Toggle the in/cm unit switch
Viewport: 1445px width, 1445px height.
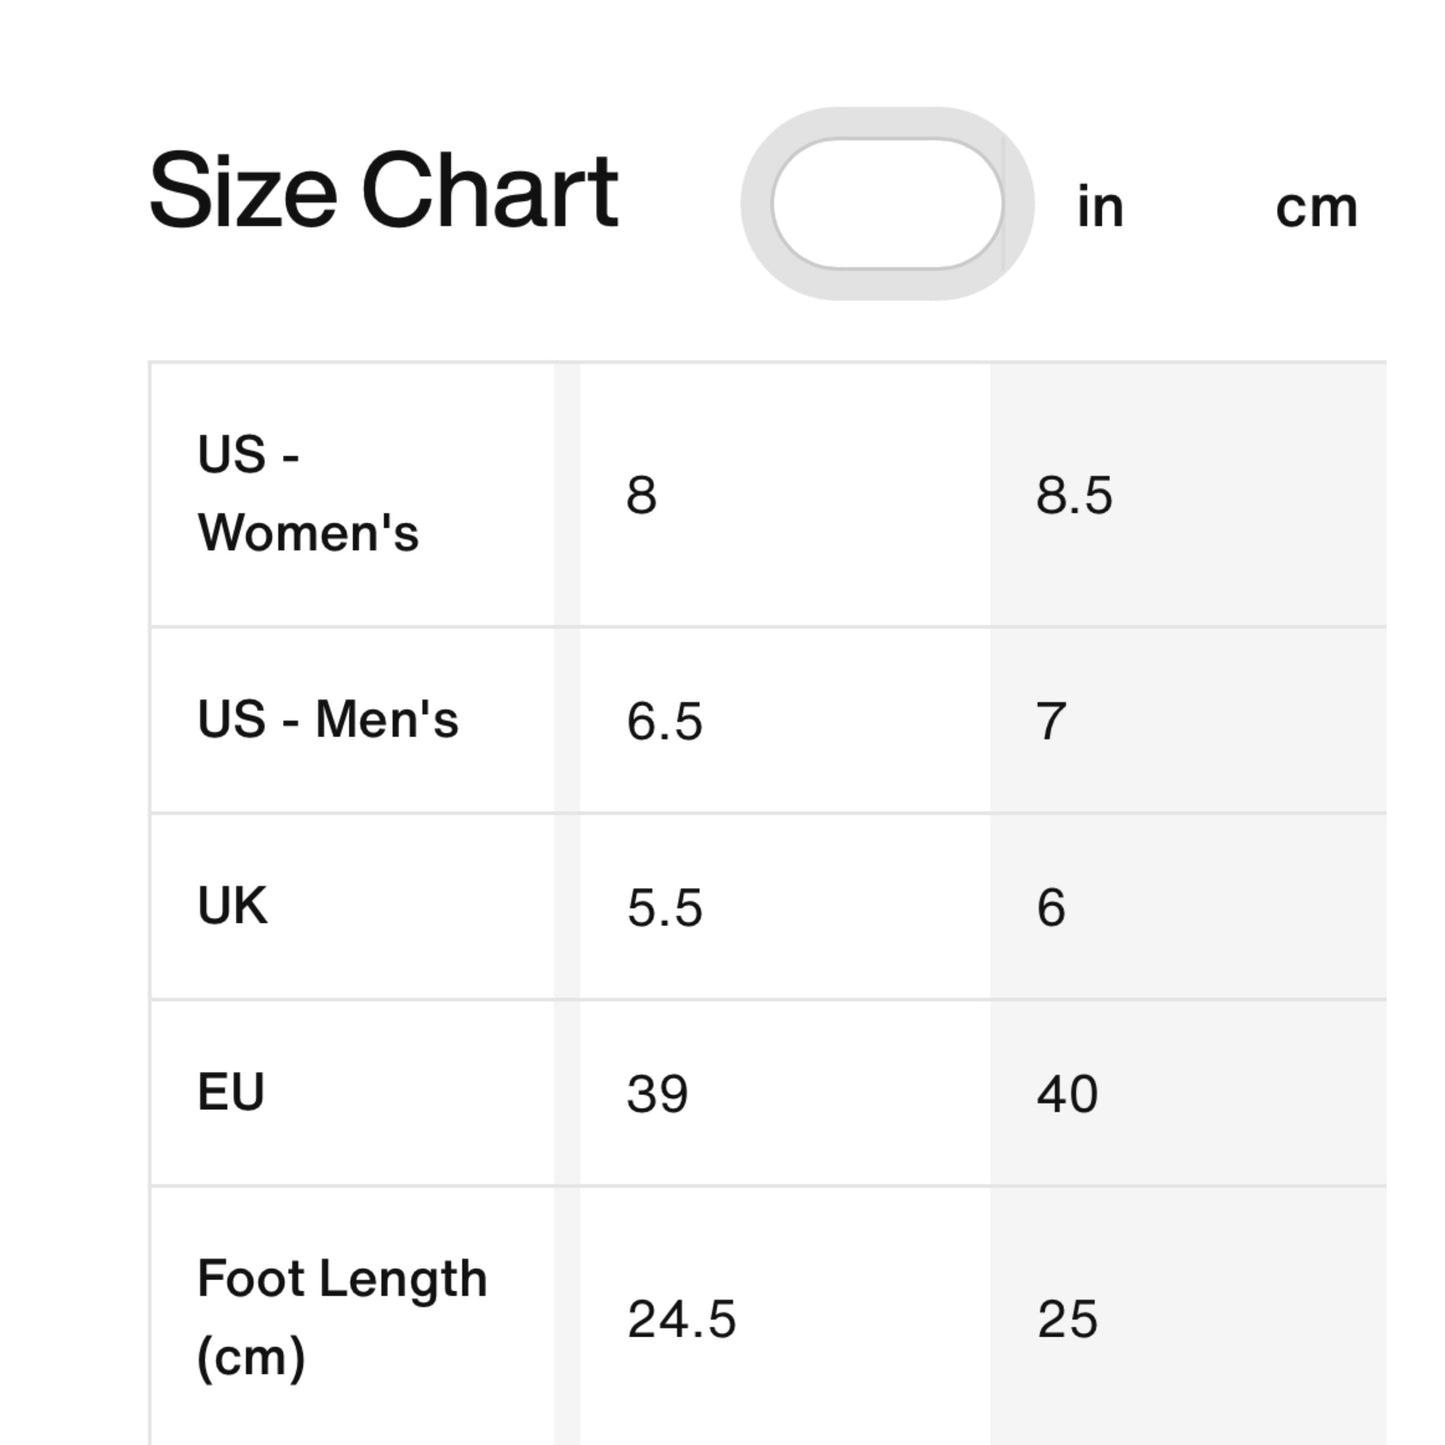click(887, 204)
